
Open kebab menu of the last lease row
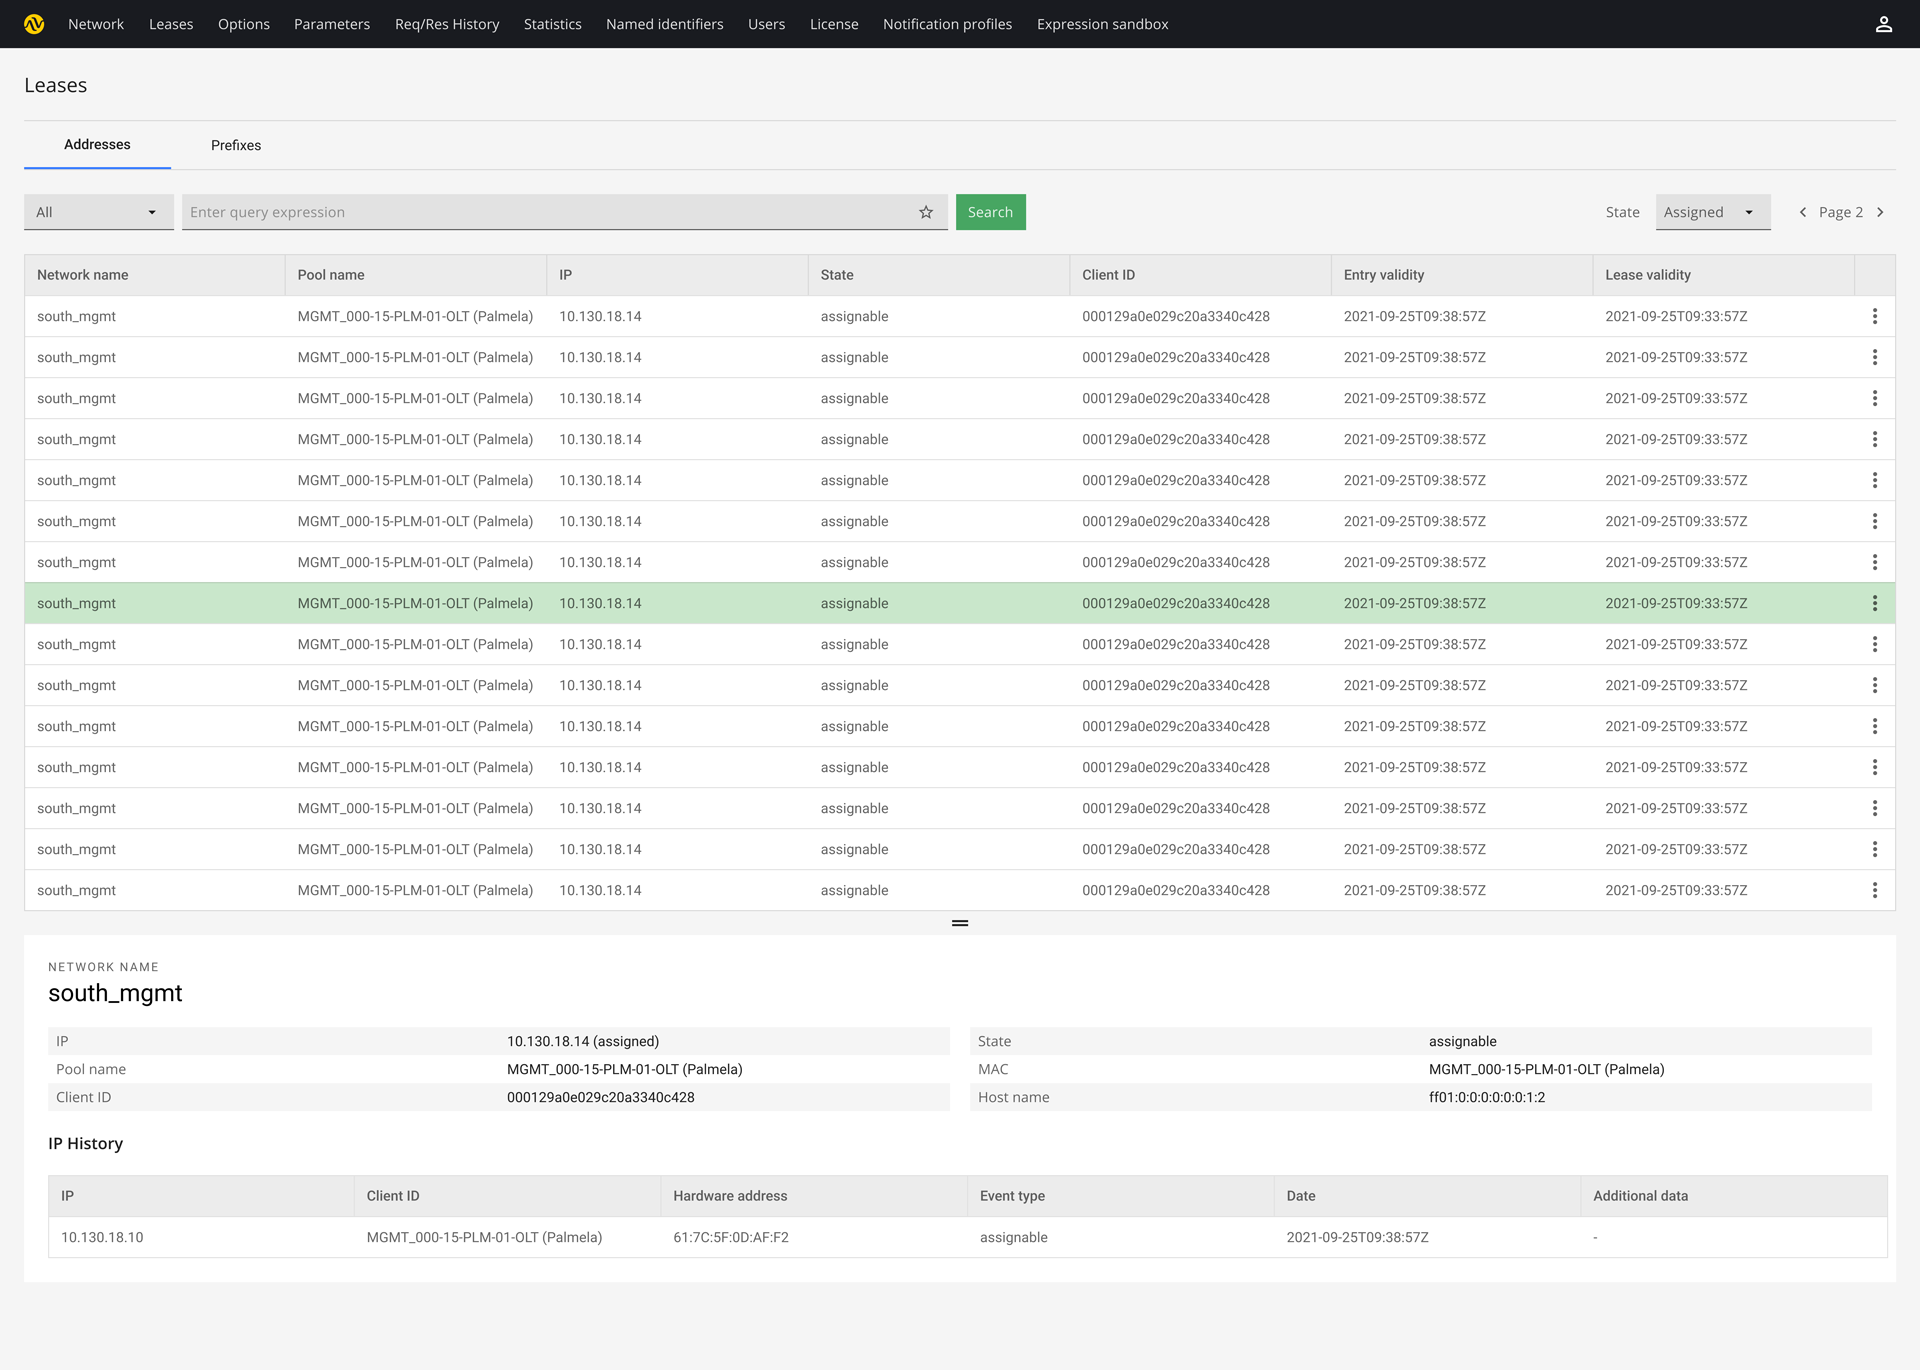[1874, 890]
